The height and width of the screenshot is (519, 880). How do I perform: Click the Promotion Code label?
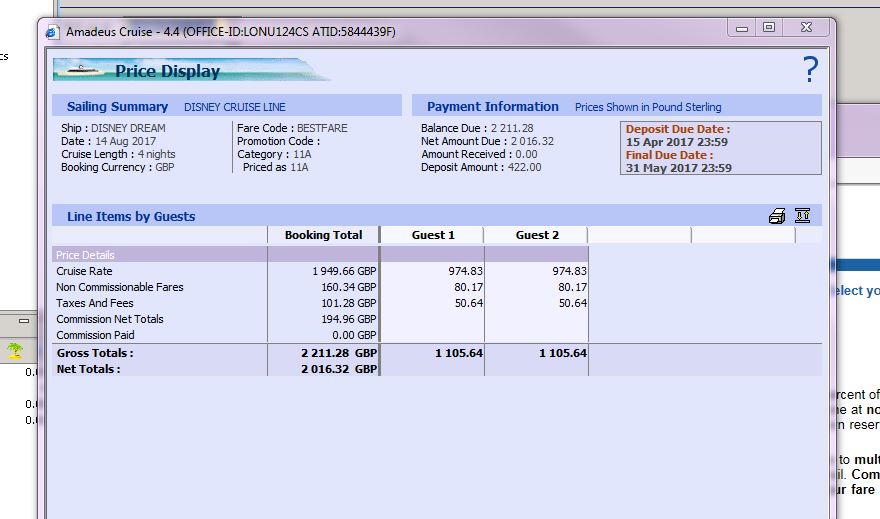tap(278, 141)
